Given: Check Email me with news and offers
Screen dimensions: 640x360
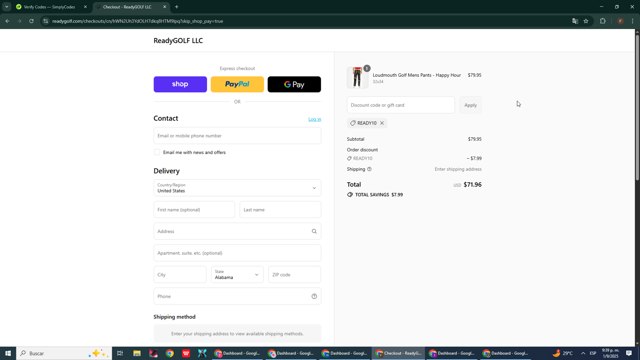Looking at the screenshot, I should tap(157, 152).
